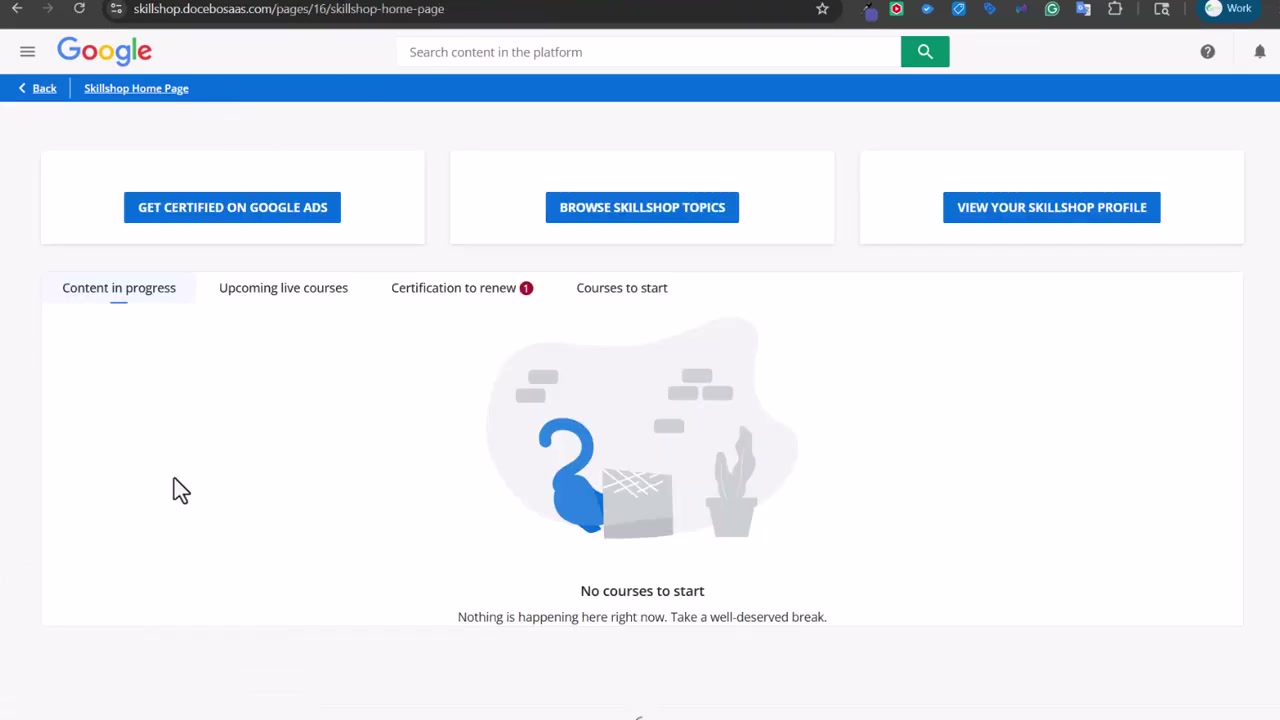Select the Certification to renew tab
1280x720 pixels.
(453, 288)
